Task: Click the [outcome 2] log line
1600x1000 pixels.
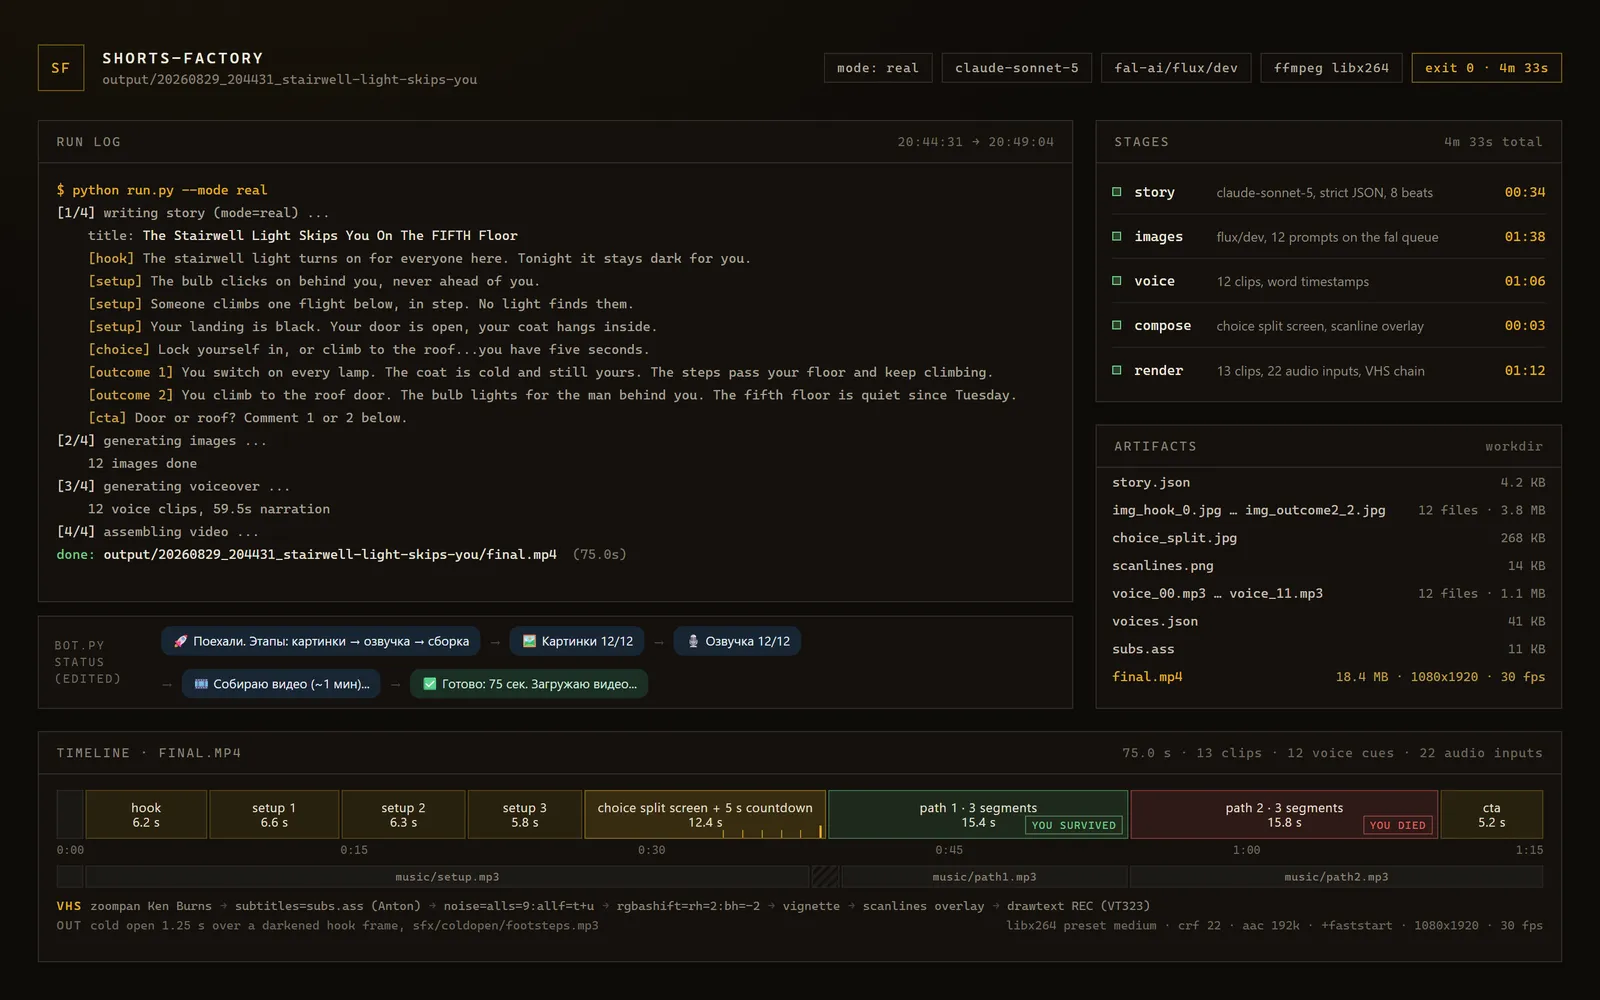Action: (x=552, y=395)
